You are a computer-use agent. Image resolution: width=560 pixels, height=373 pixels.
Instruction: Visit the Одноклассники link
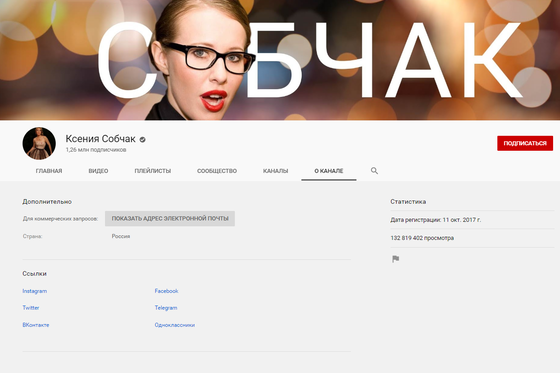pos(175,325)
